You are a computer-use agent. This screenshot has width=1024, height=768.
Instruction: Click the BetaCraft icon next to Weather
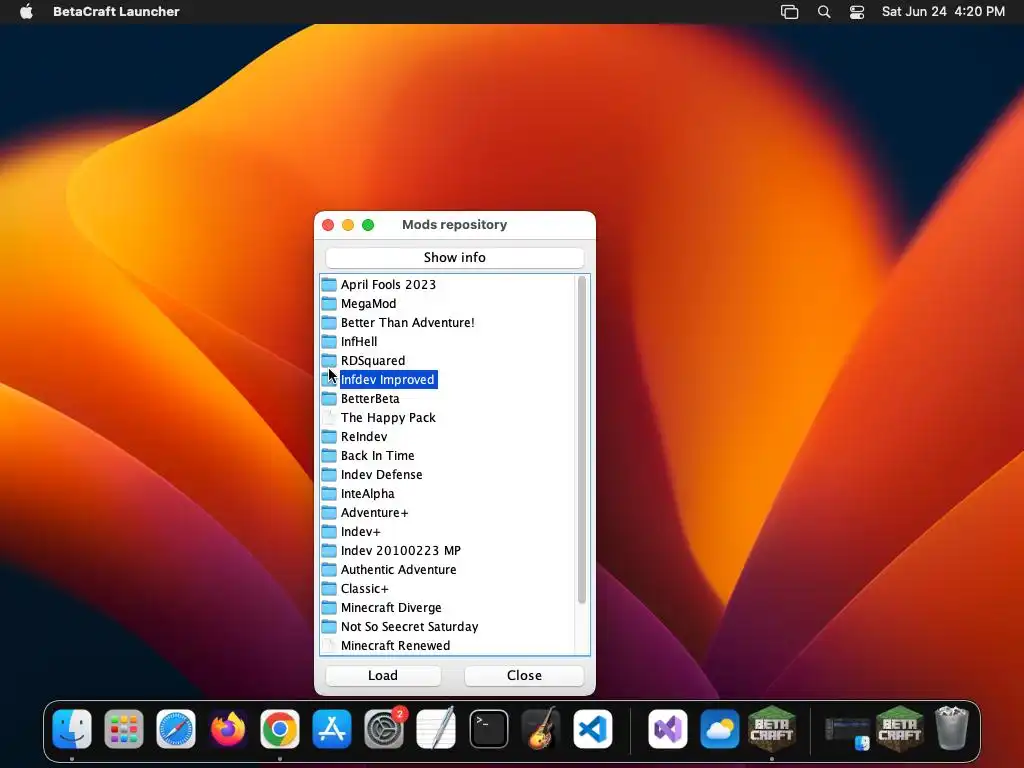pos(772,729)
